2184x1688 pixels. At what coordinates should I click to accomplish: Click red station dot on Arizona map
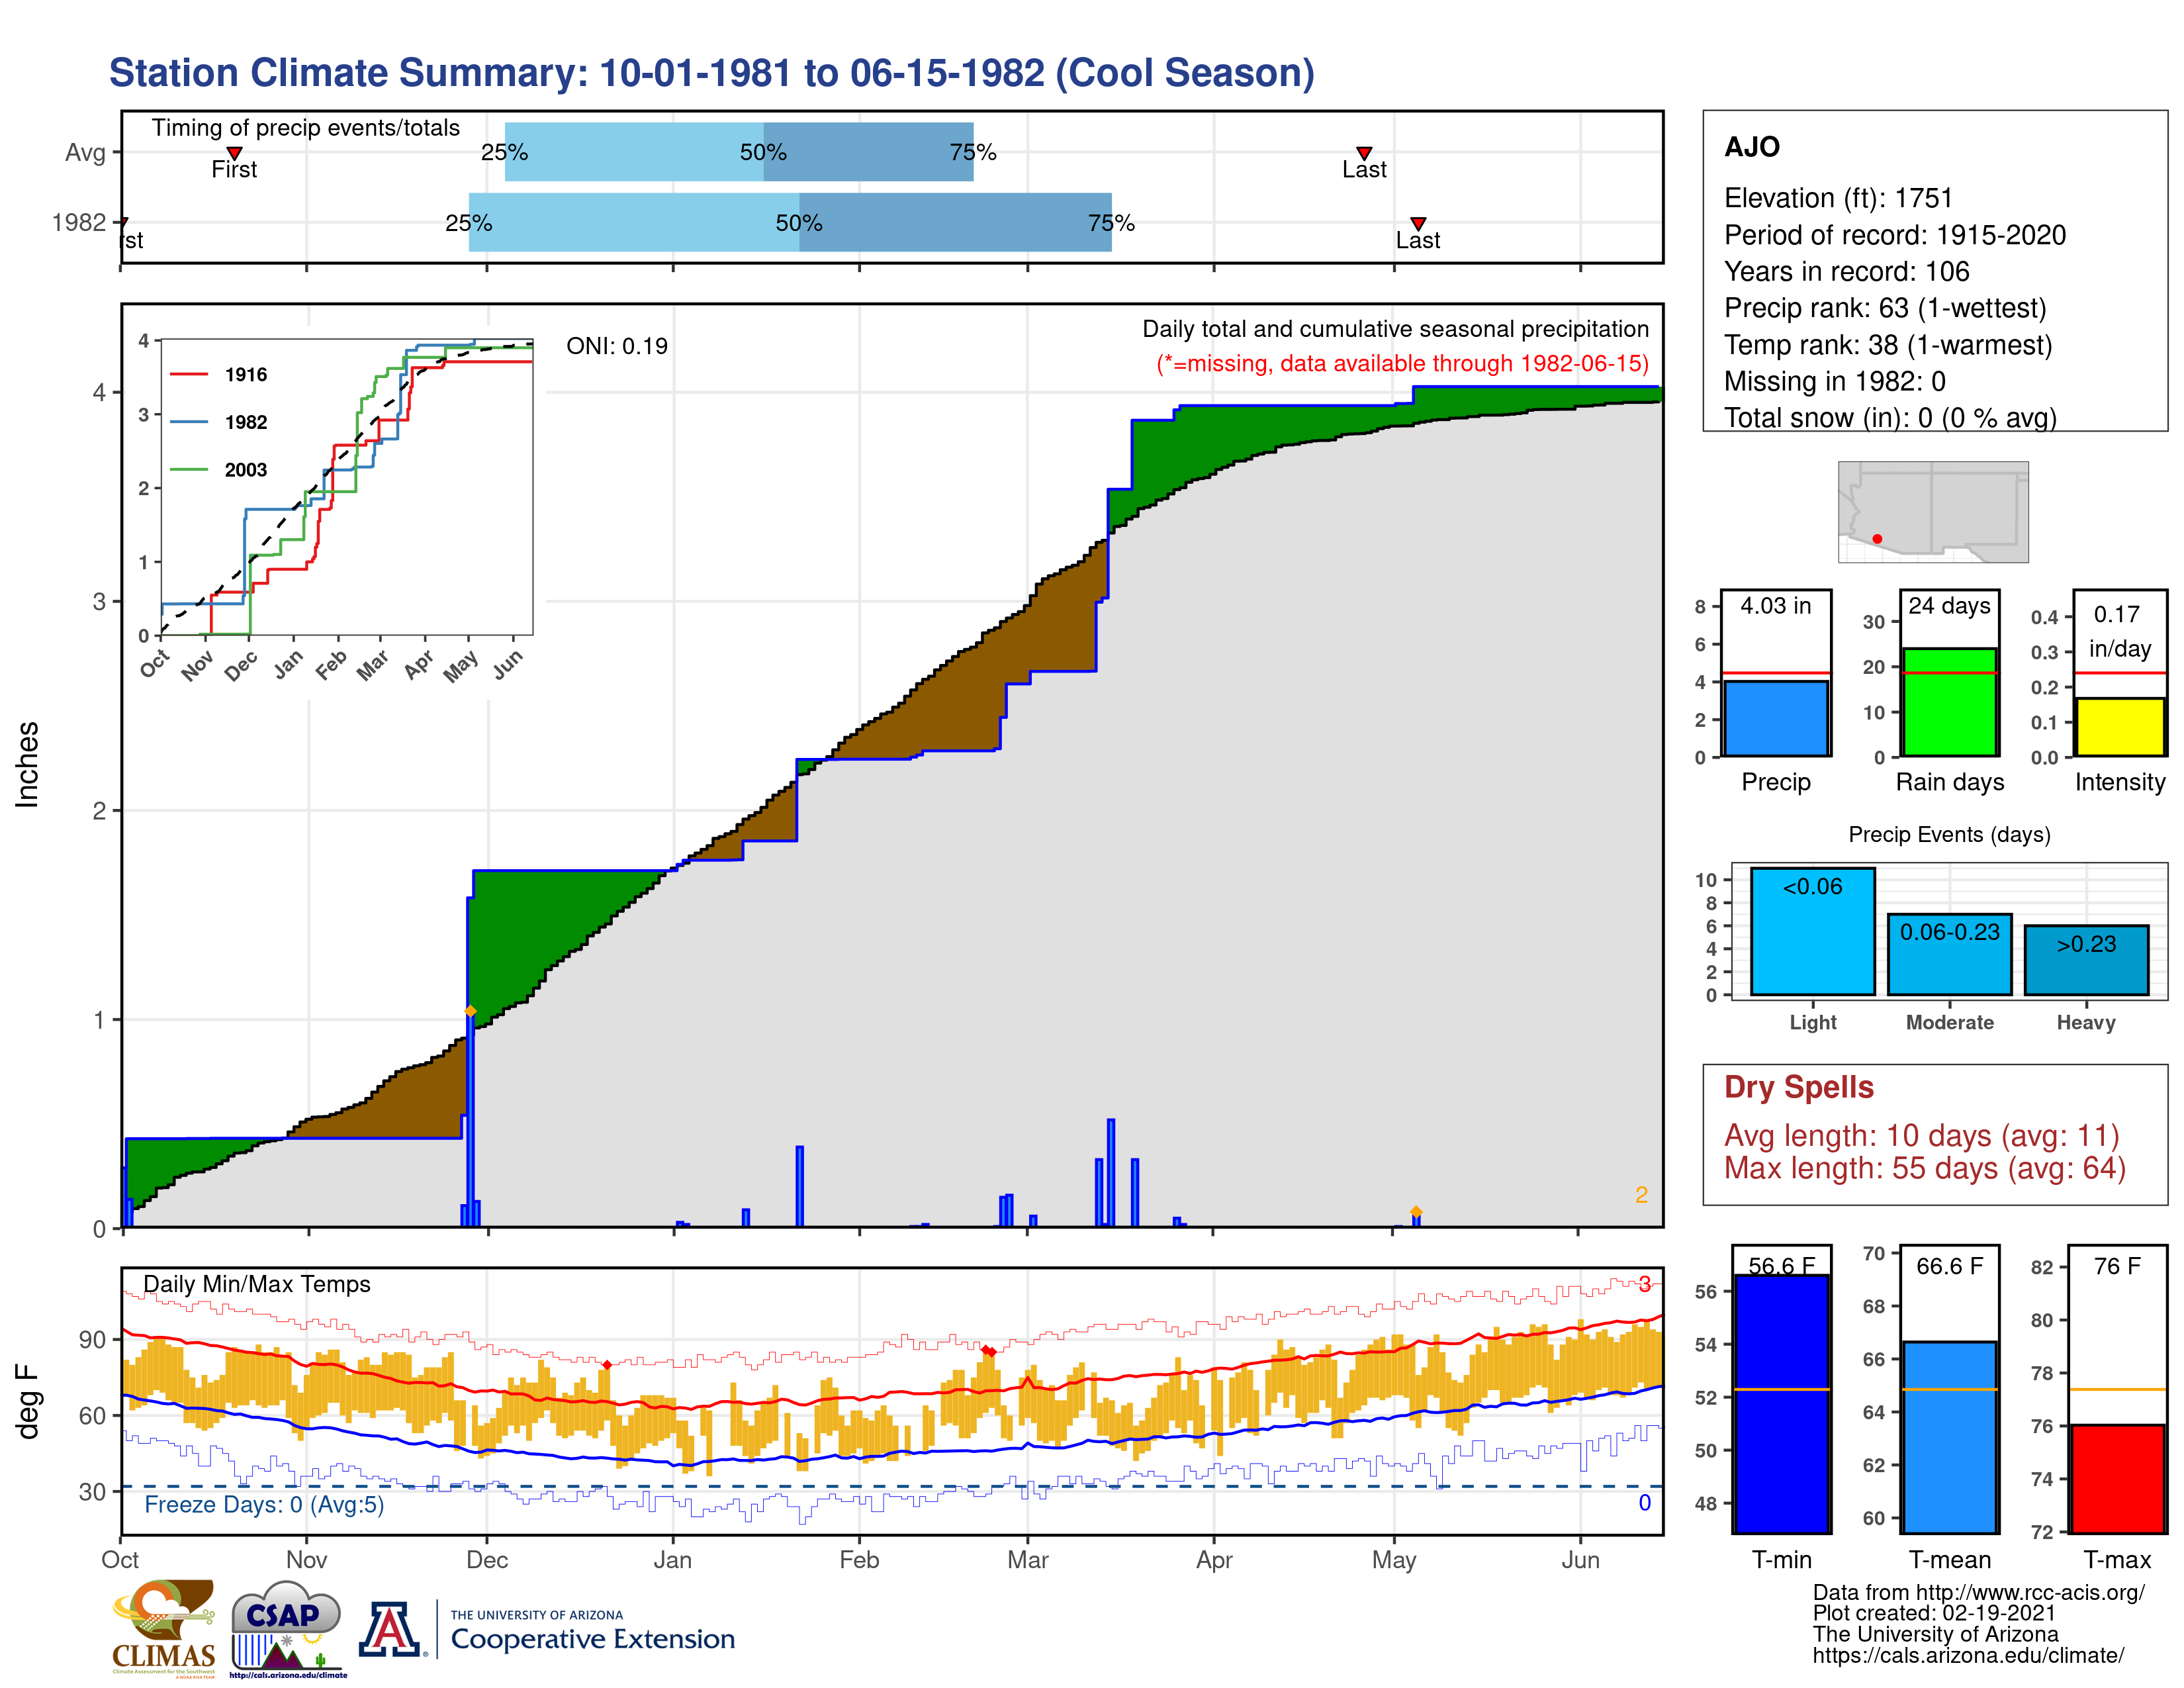click(1877, 539)
